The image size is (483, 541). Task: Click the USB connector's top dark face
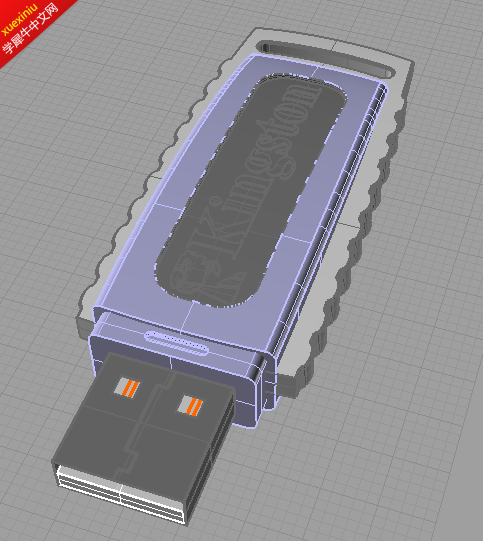(145, 424)
